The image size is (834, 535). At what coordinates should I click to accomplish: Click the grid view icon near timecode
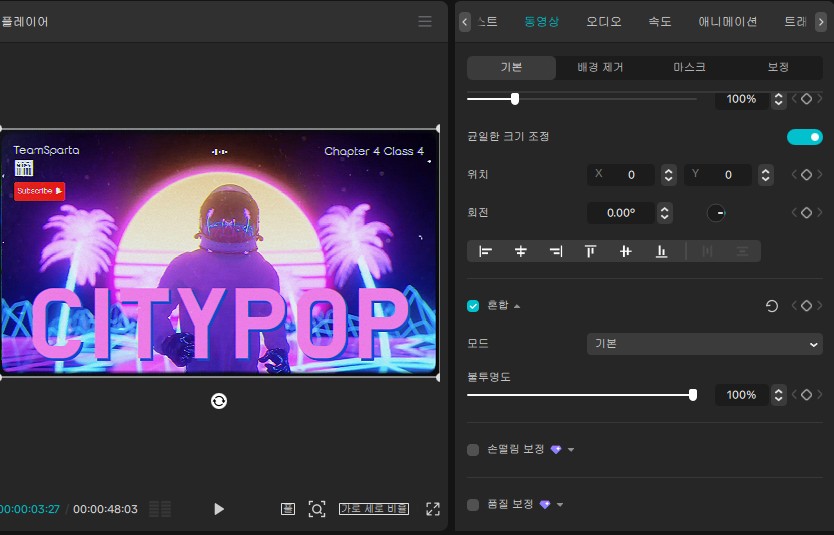pos(160,509)
